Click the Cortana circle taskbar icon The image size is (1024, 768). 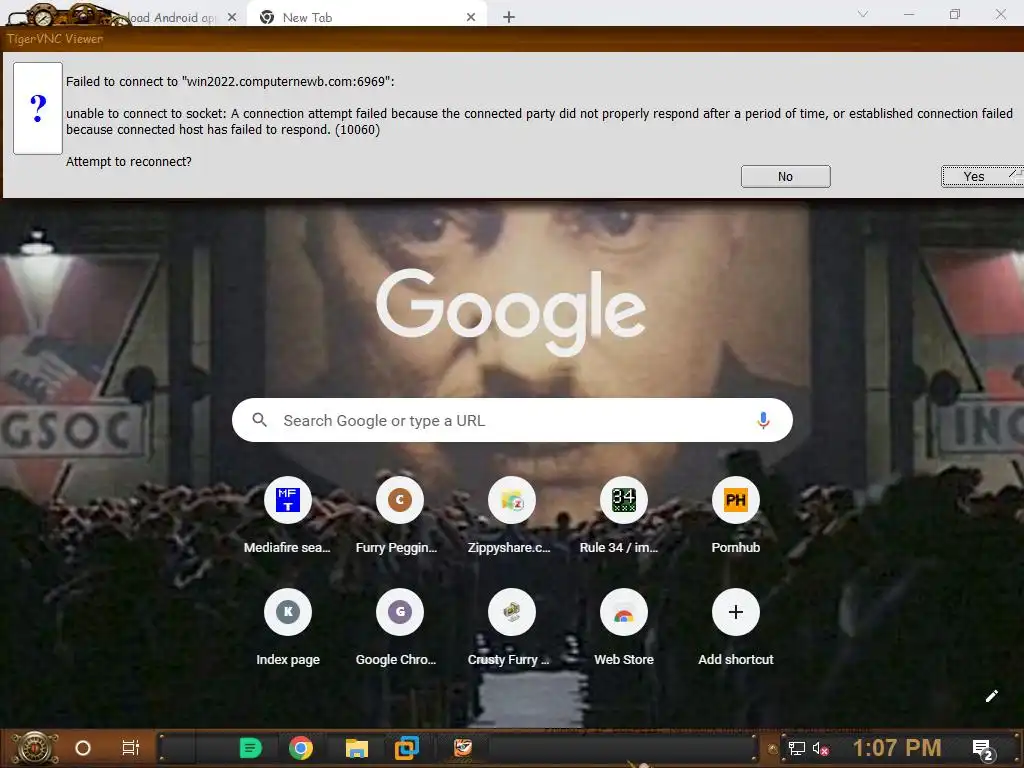point(83,748)
